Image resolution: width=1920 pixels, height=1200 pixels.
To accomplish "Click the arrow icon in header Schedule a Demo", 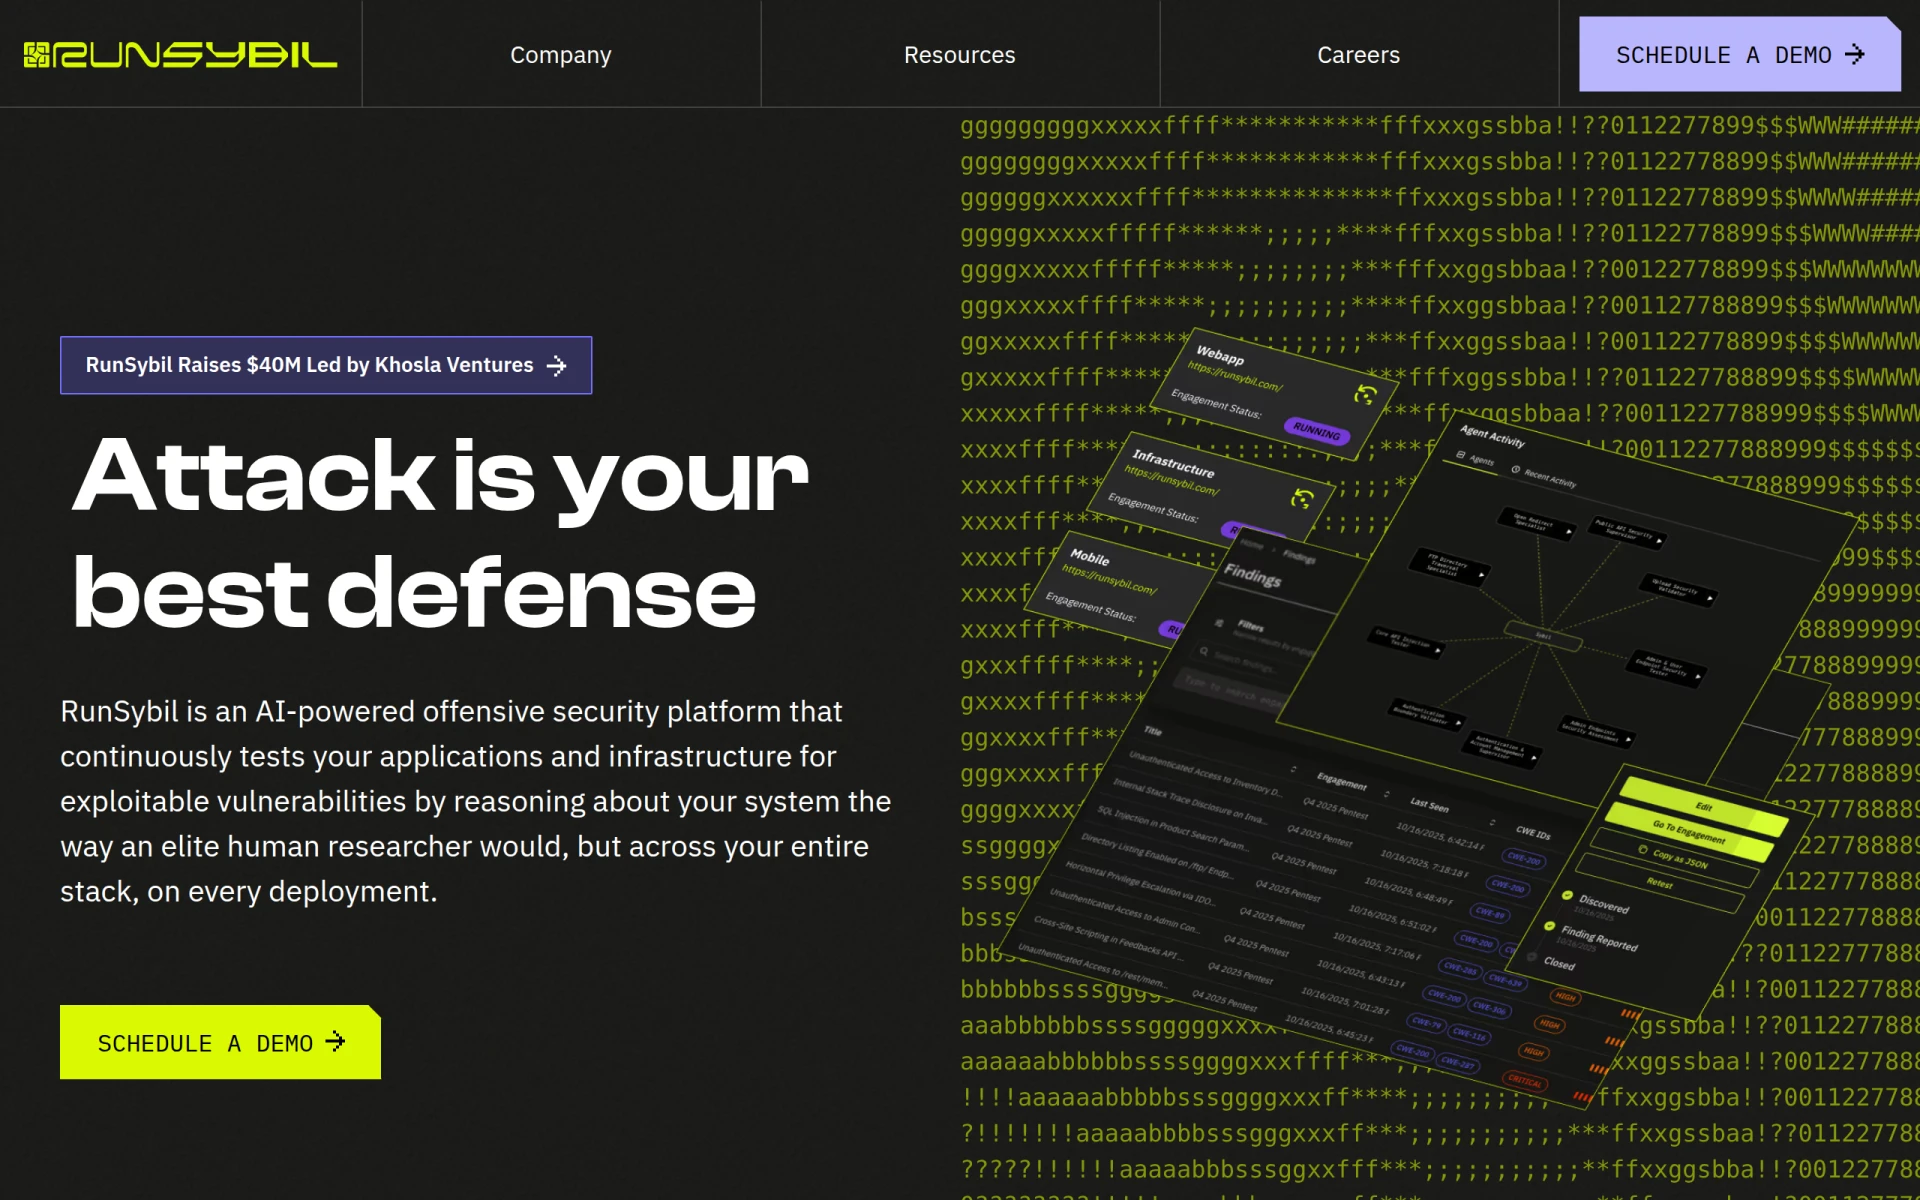I will point(1855,54).
